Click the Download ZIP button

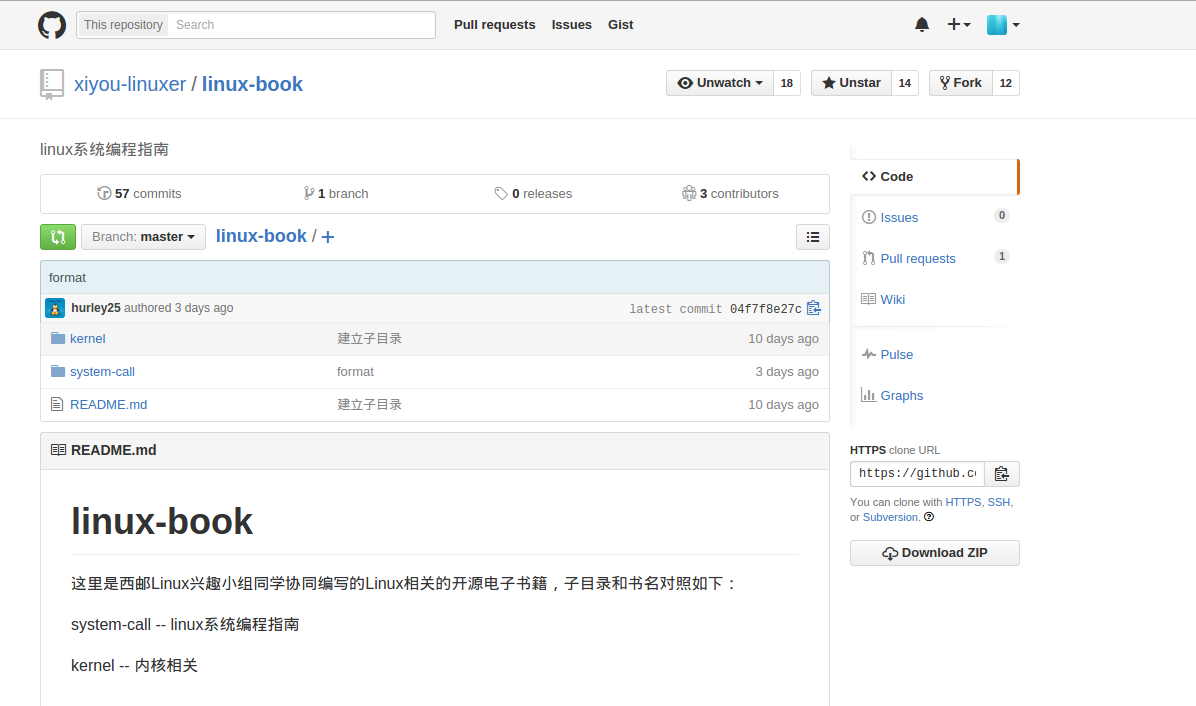tap(934, 554)
